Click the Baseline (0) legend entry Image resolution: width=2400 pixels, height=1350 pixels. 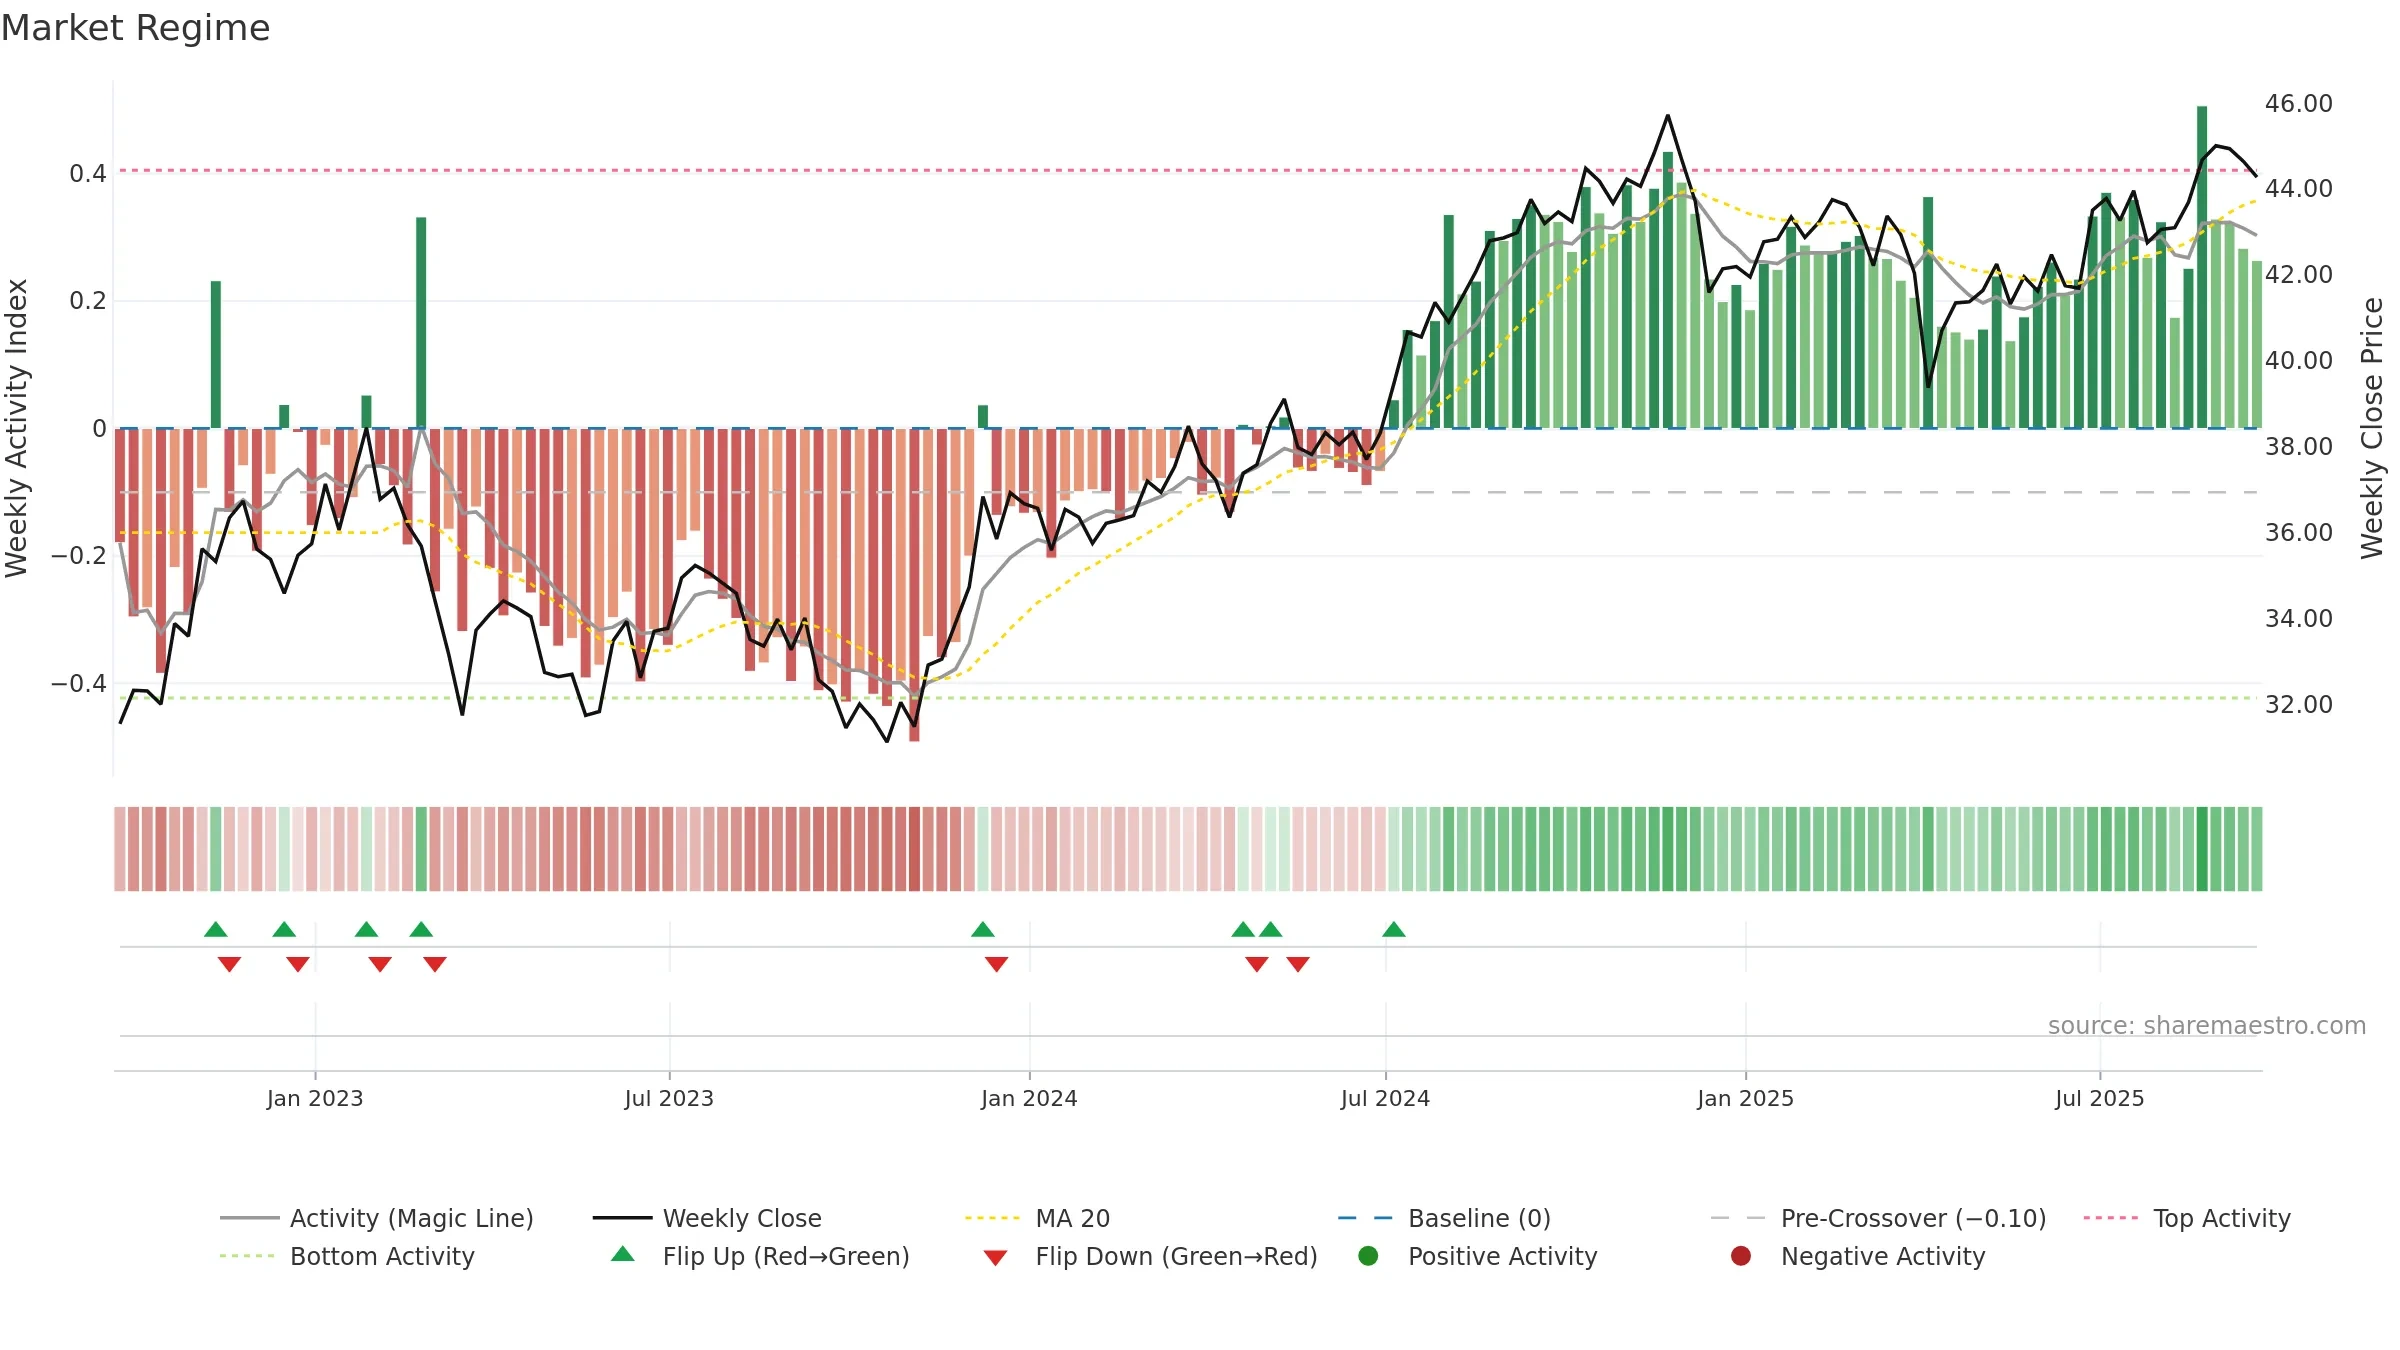pyautogui.click(x=1445, y=1218)
